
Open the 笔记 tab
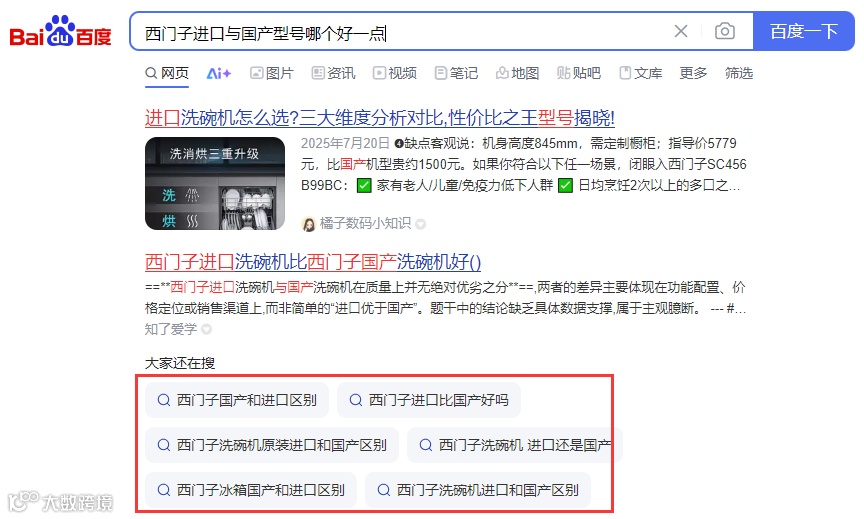456,73
